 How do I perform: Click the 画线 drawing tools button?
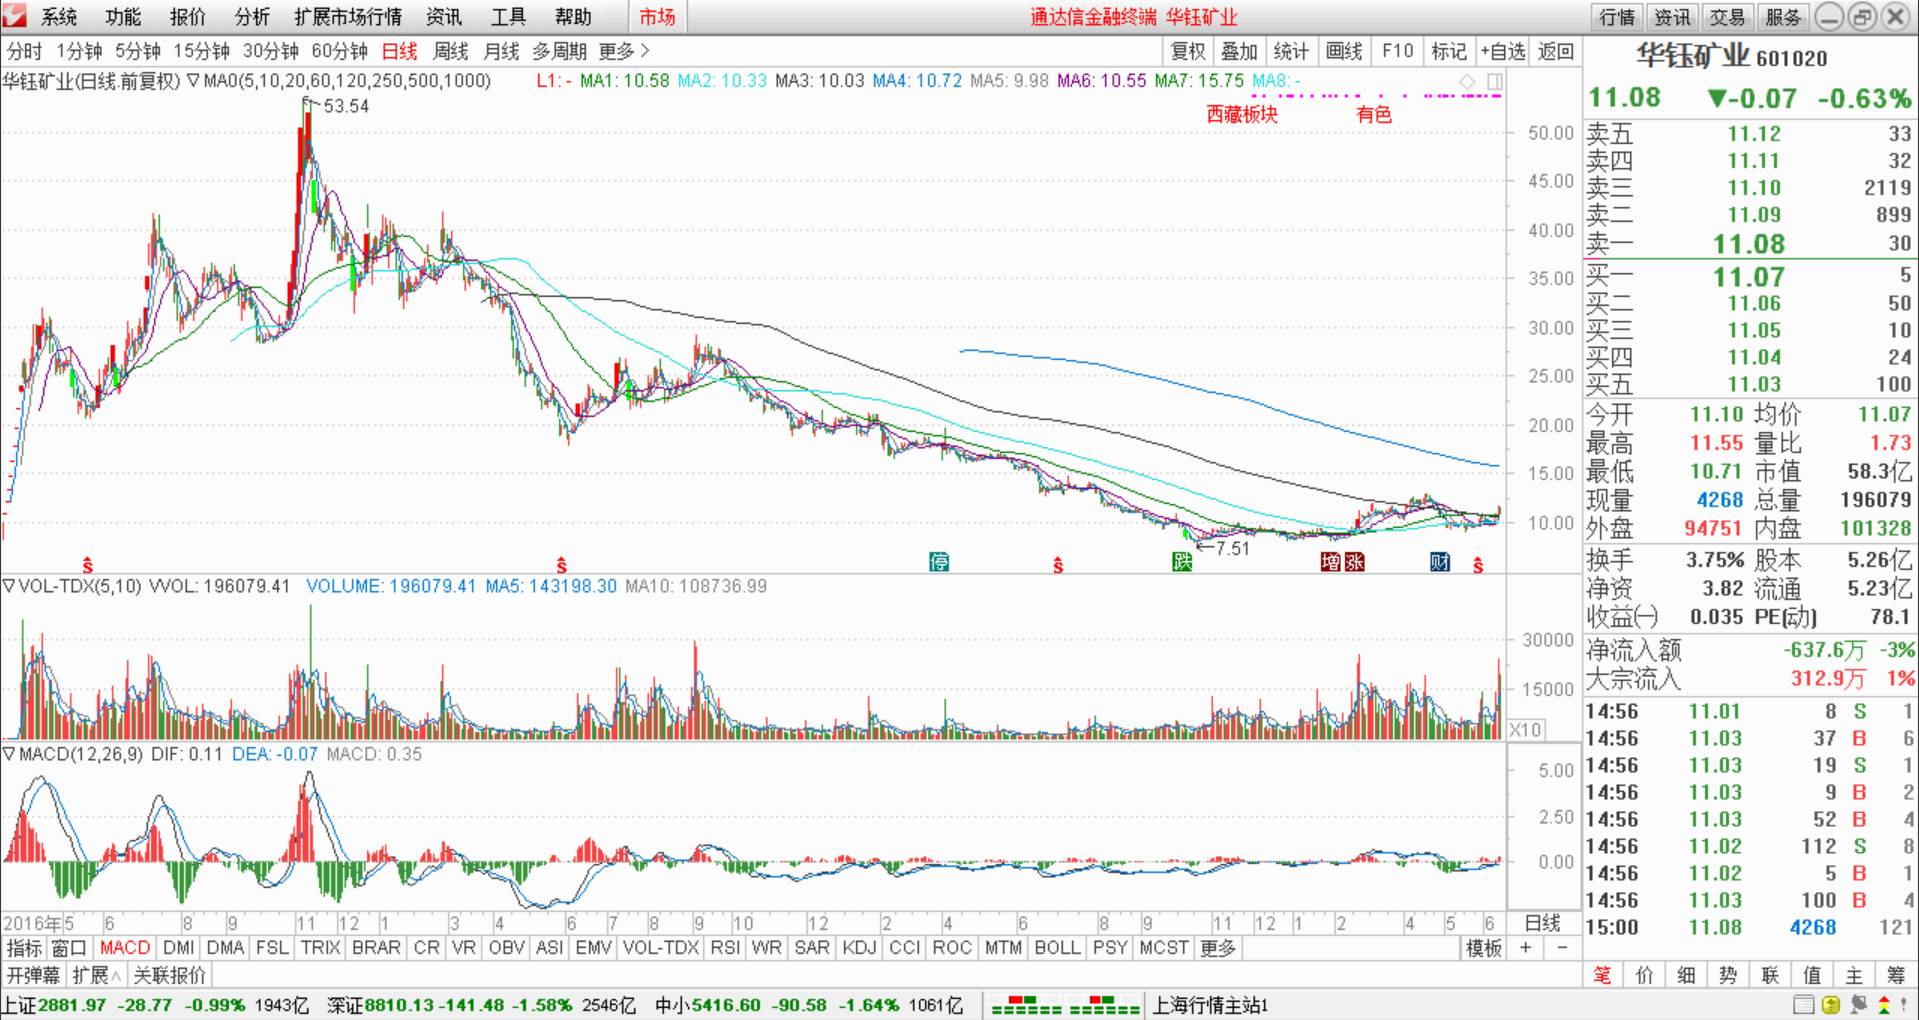point(1344,51)
